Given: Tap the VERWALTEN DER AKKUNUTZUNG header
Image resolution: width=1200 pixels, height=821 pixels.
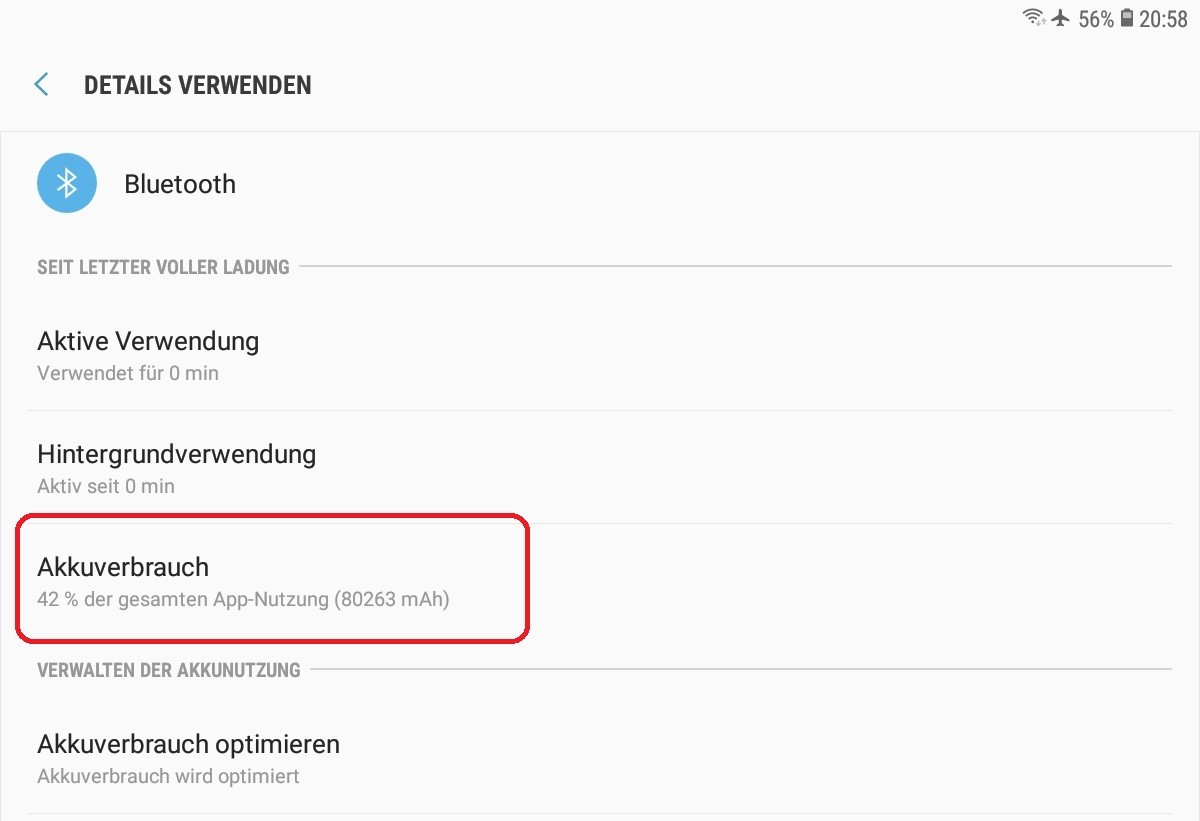Looking at the screenshot, I should pyautogui.click(x=169, y=670).
